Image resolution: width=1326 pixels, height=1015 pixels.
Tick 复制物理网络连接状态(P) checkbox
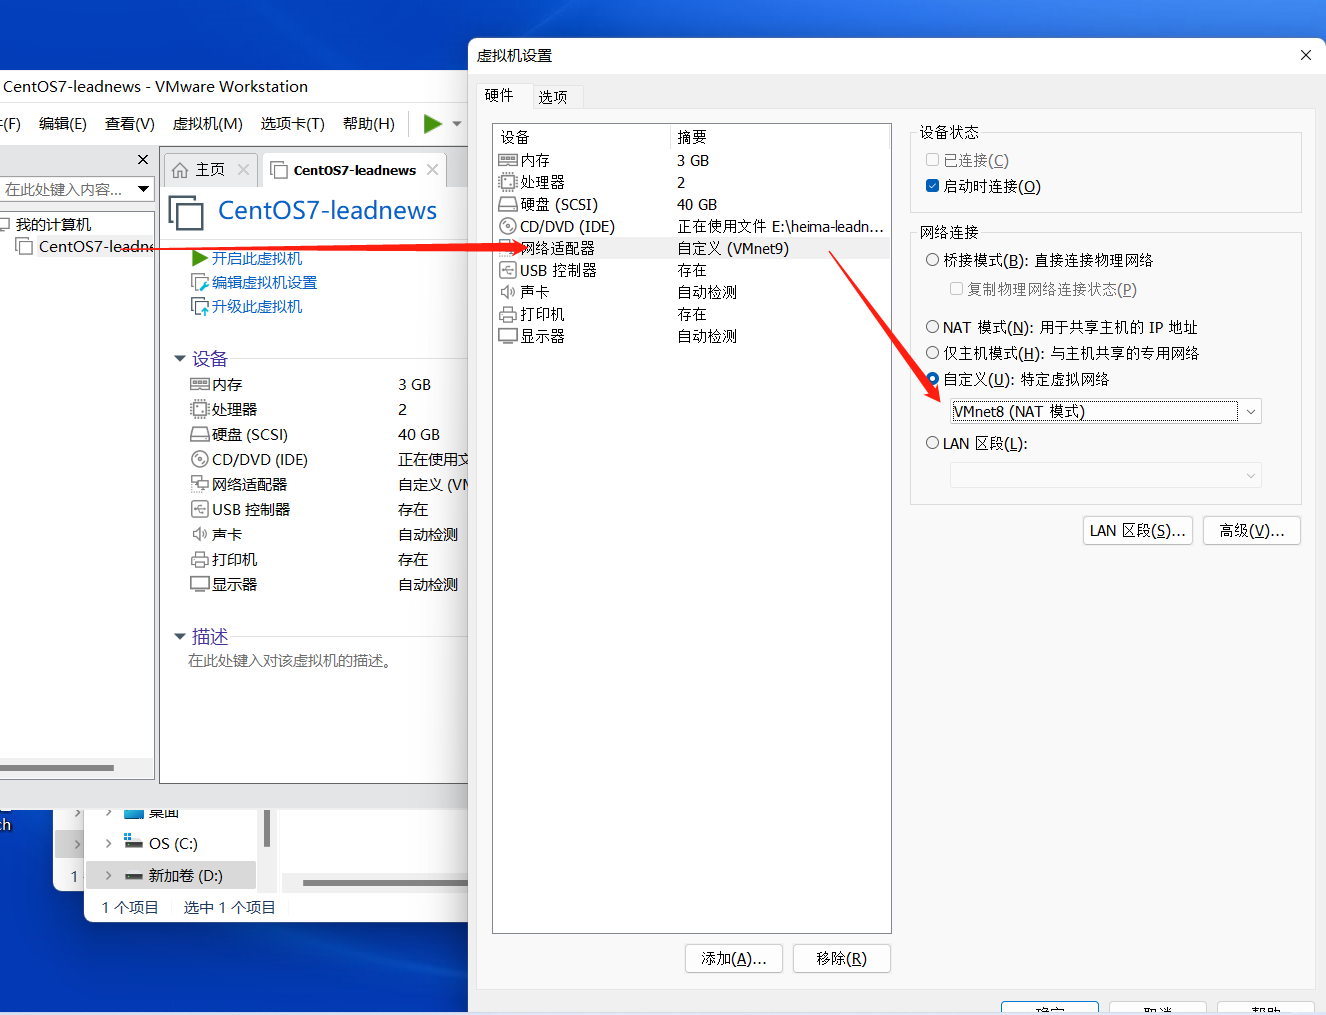click(956, 289)
